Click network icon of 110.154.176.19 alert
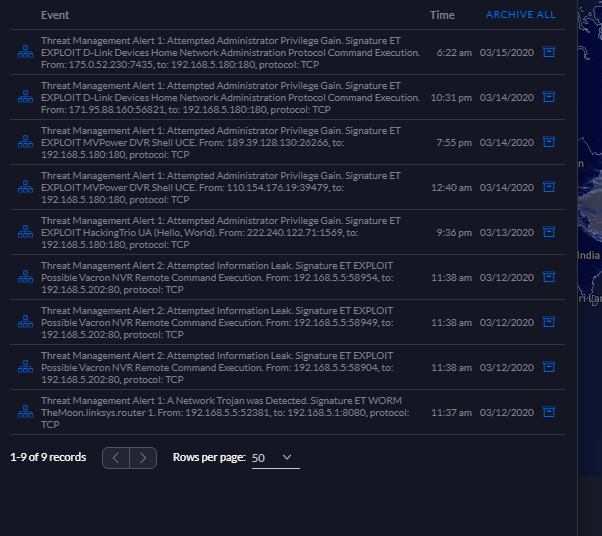 click(25, 187)
